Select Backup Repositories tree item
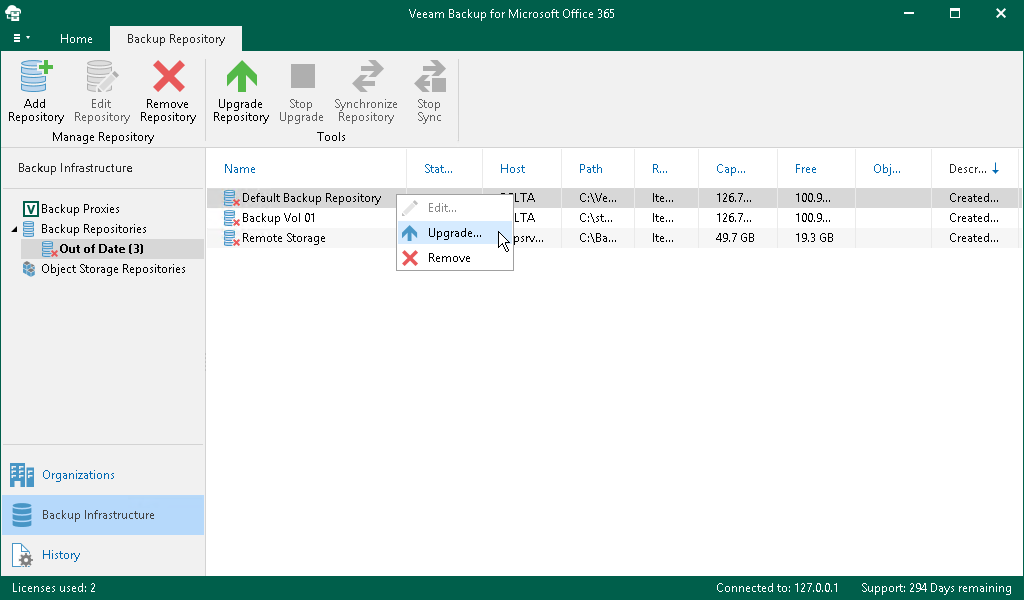 93,229
